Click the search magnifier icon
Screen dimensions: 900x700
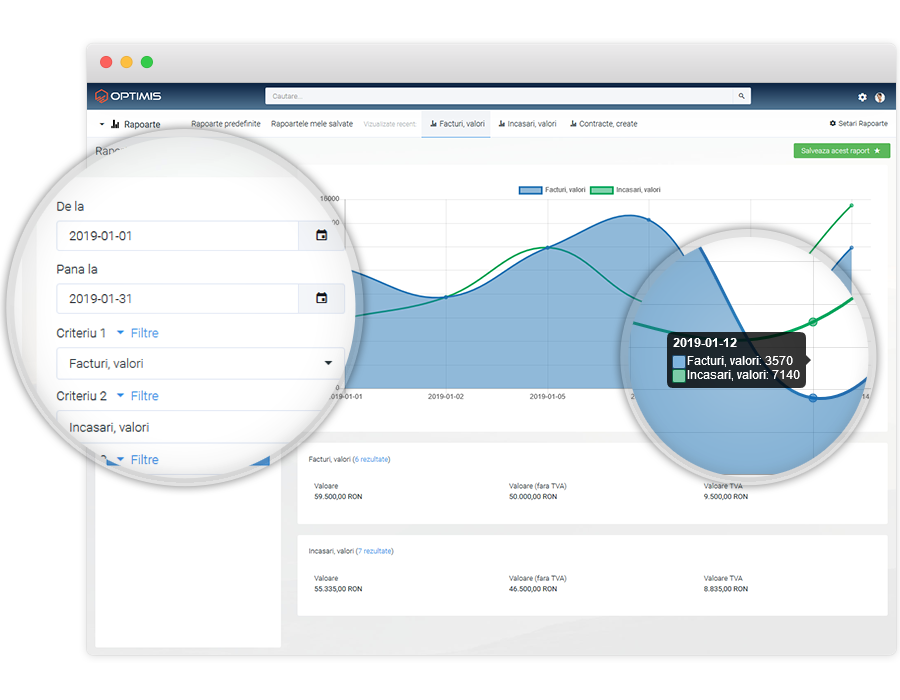pos(741,97)
